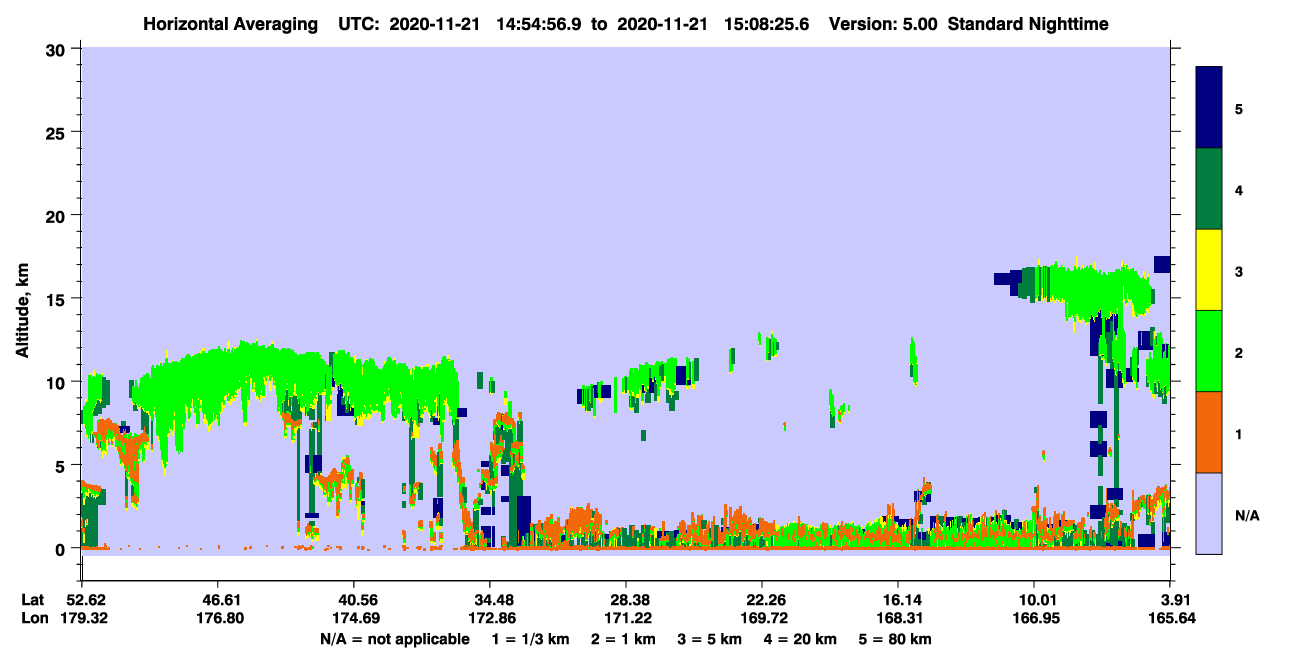The image size is (1300, 667).
Task: Click the 'Lon' row label
Action: click(34, 618)
